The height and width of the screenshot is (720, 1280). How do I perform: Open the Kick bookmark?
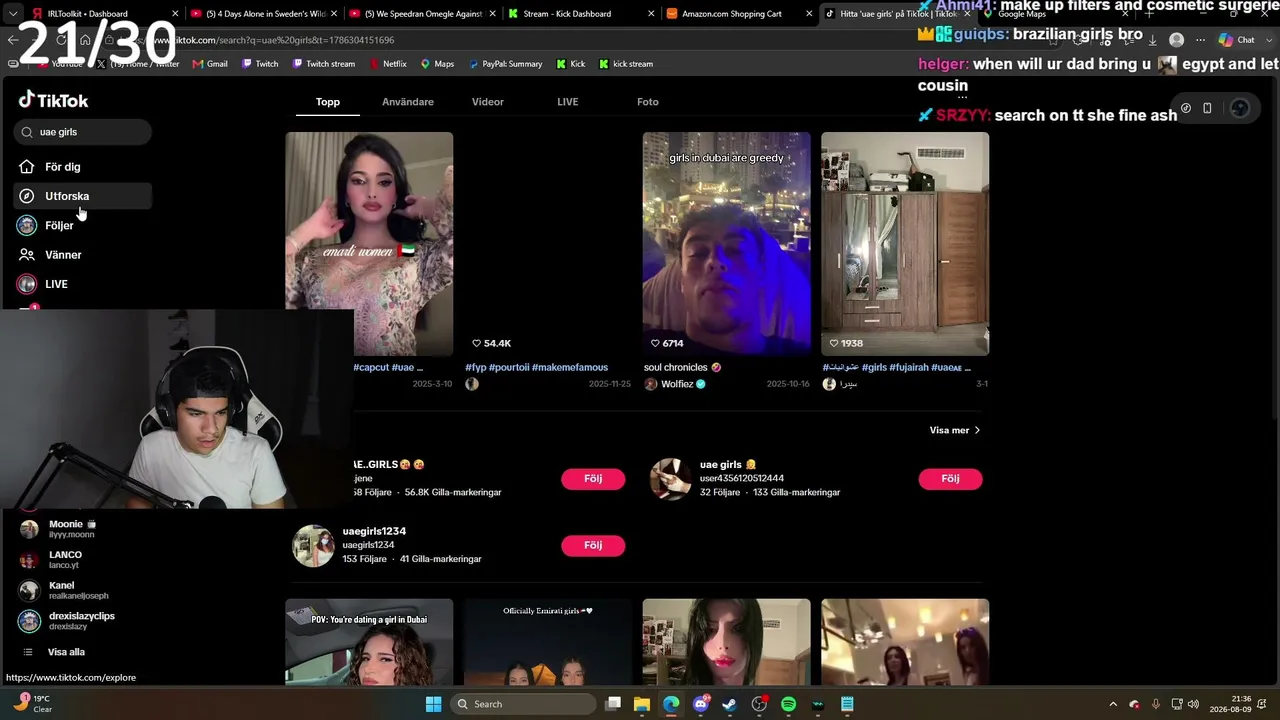570,64
